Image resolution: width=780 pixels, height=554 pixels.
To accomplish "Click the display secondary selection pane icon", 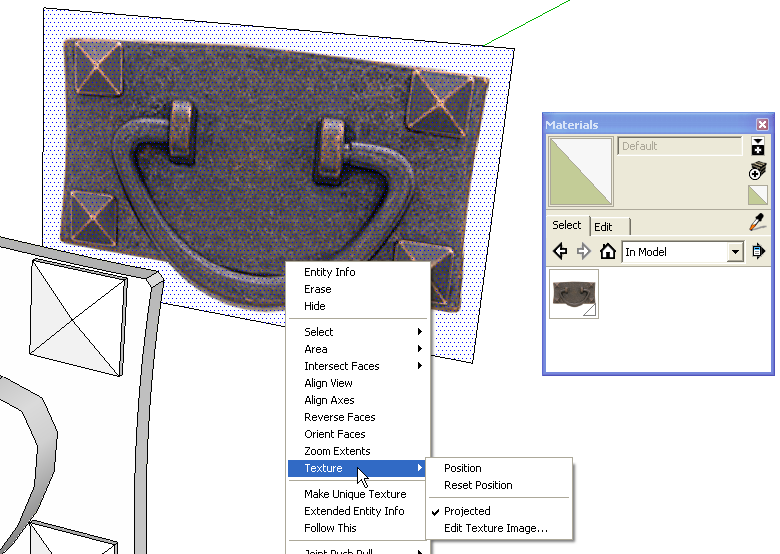I will click(x=758, y=146).
